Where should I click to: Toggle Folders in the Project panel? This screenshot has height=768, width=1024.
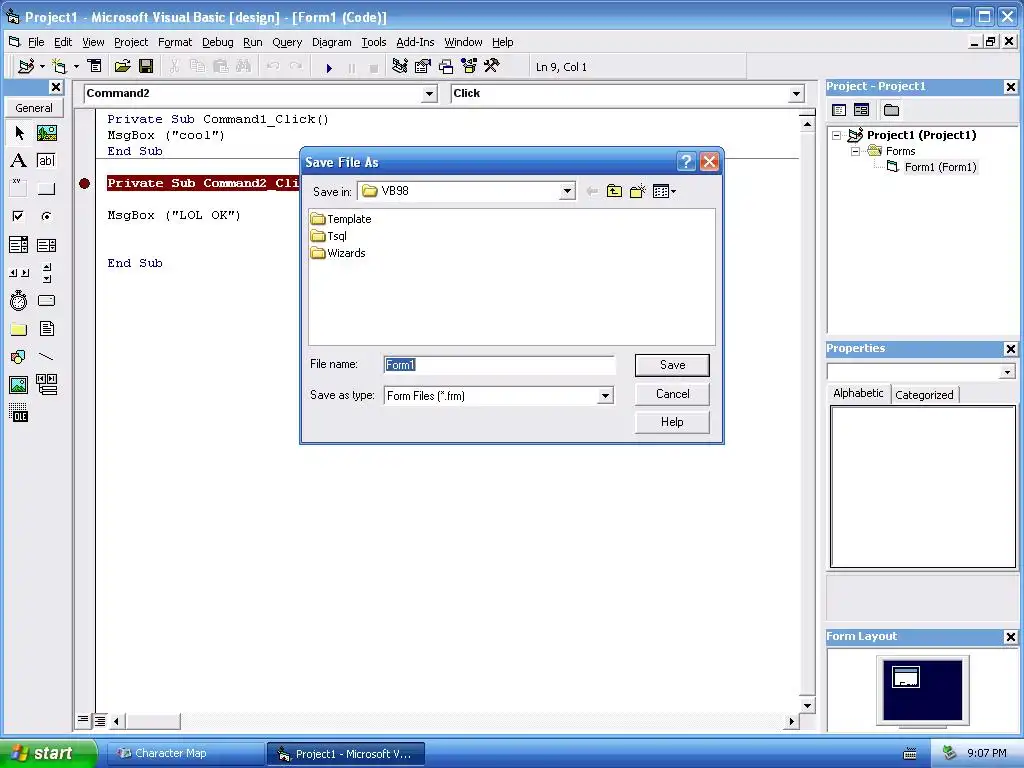pyautogui.click(x=891, y=110)
